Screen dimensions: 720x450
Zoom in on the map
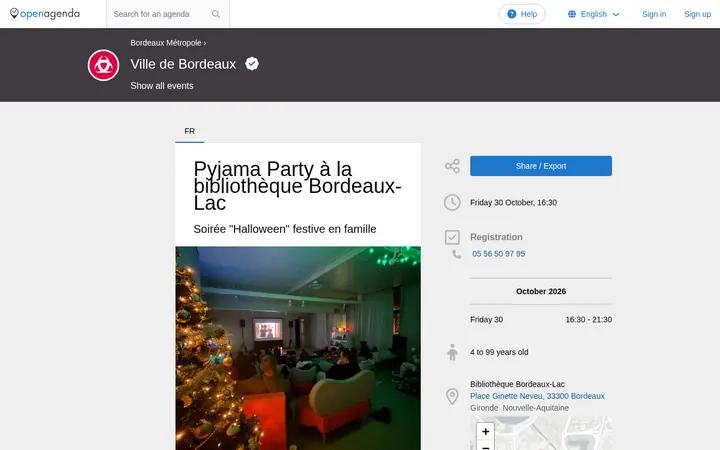pyautogui.click(x=485, y=431)
